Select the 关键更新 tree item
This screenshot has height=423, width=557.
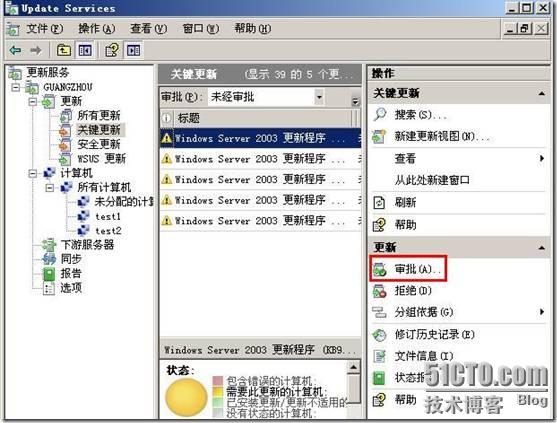pyautogui.click(x=99, y=130)
